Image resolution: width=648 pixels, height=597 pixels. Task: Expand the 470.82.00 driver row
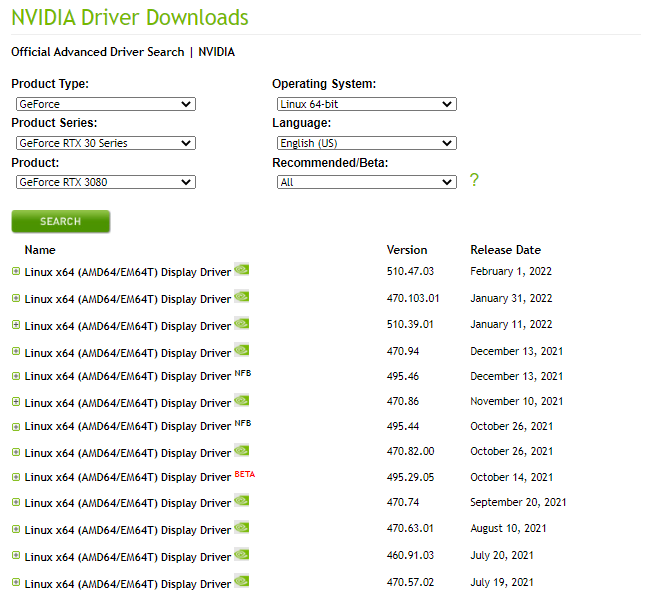(x=16, y=452)
